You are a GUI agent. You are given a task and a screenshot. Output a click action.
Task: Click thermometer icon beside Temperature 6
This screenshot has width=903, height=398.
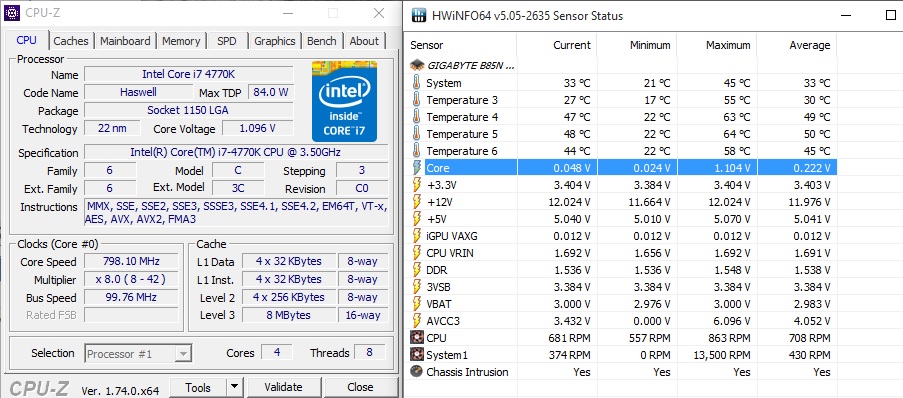pyautogui.click(x=416, y=151)
